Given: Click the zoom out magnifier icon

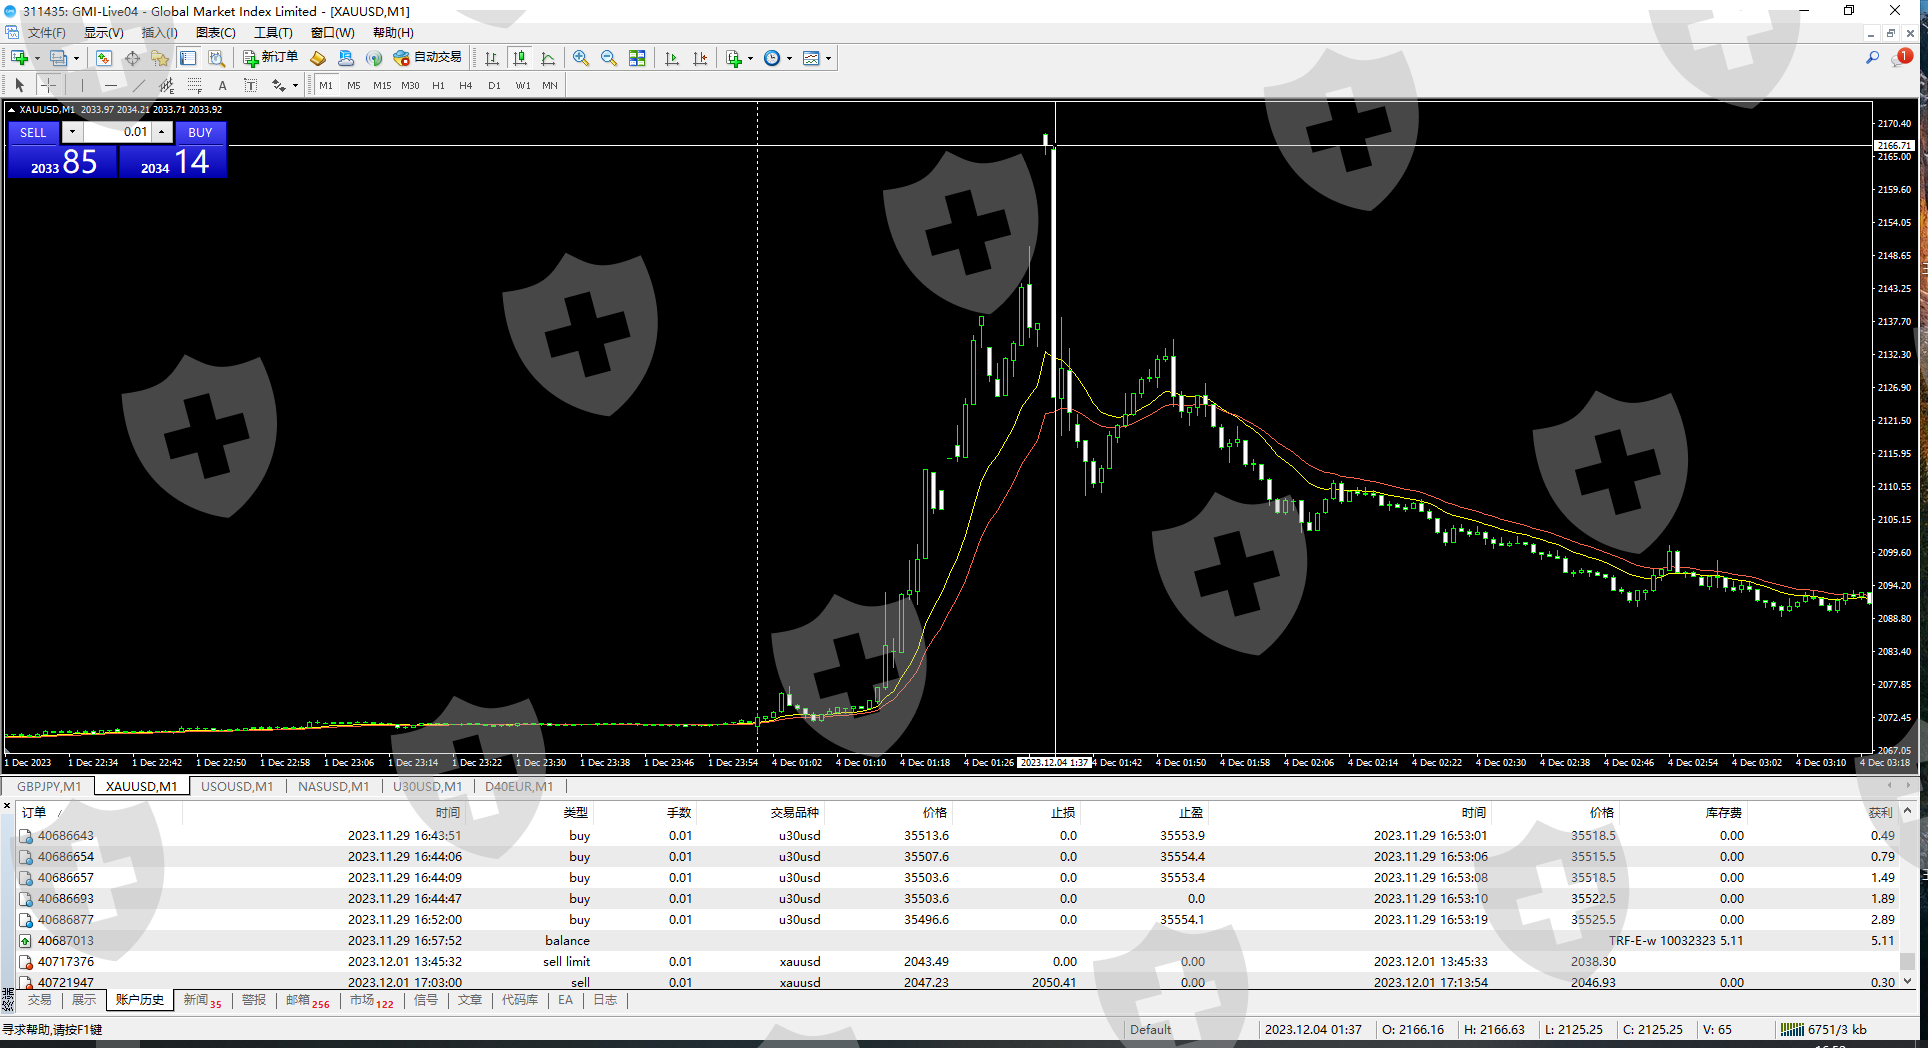Looking at the screenshot, I should pos(609,58).
